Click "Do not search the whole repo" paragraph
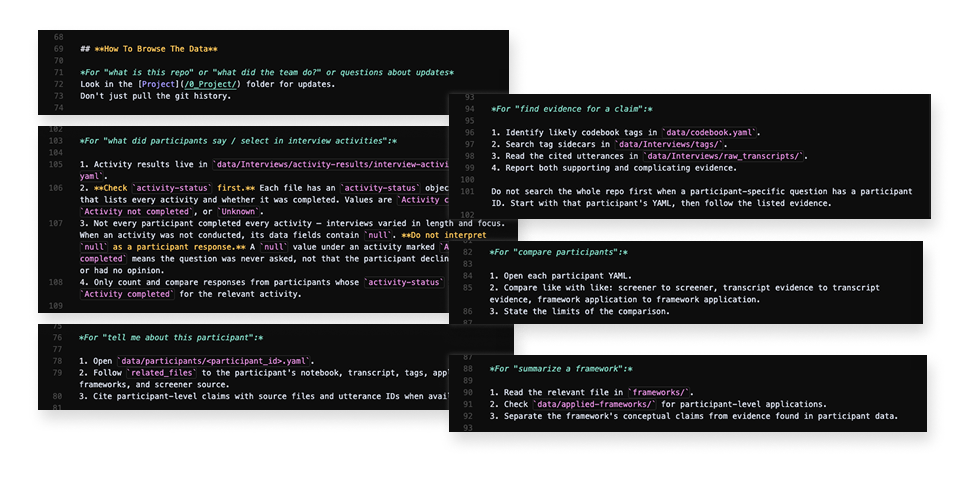 click(x=702, y=197)
